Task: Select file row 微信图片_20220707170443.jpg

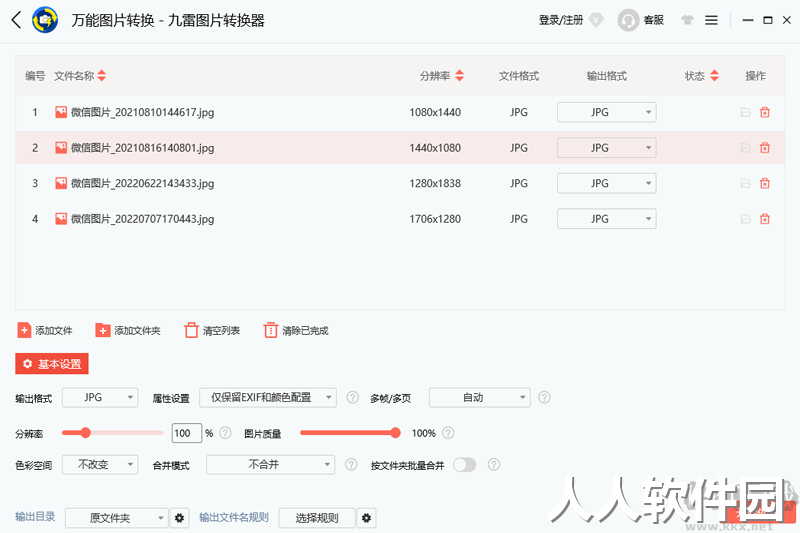Action: tap(400, 219)
